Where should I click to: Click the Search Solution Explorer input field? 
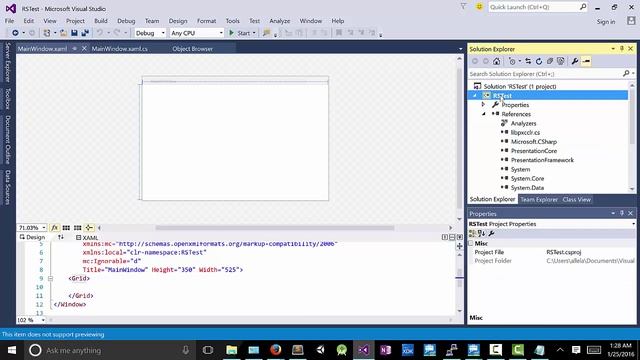(545, 73)
